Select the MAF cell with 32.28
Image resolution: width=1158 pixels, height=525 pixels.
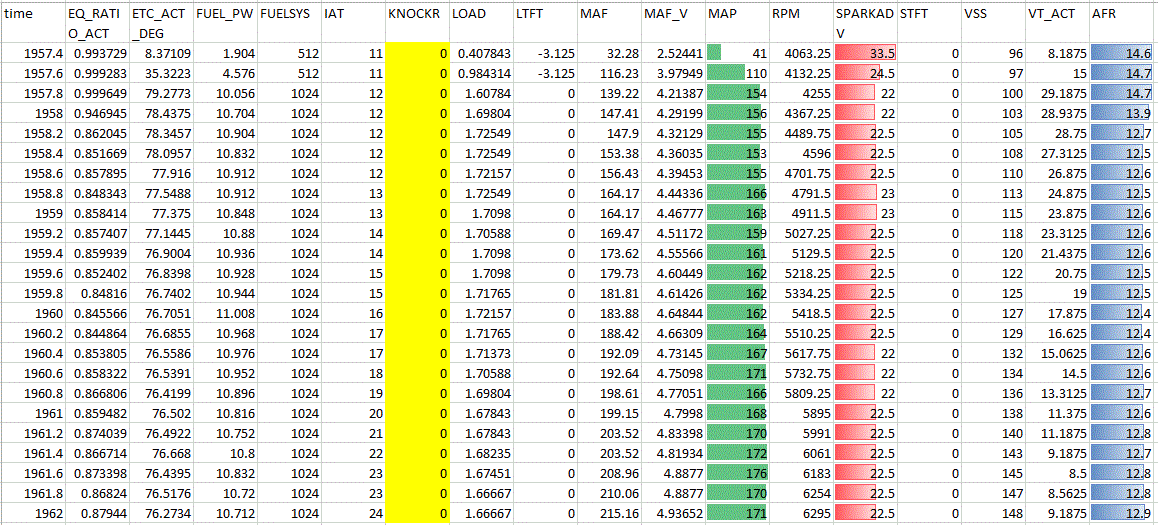(x=608, y=54)
